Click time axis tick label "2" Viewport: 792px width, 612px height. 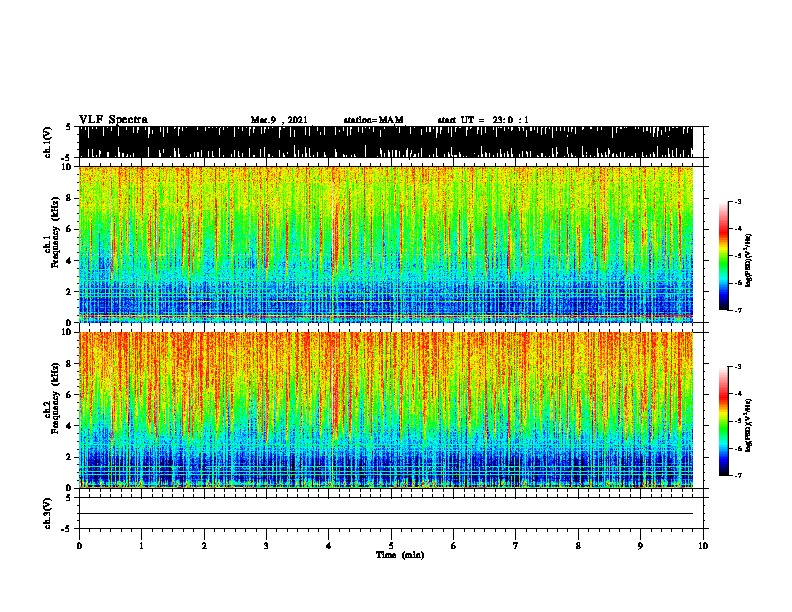[204, 546]
